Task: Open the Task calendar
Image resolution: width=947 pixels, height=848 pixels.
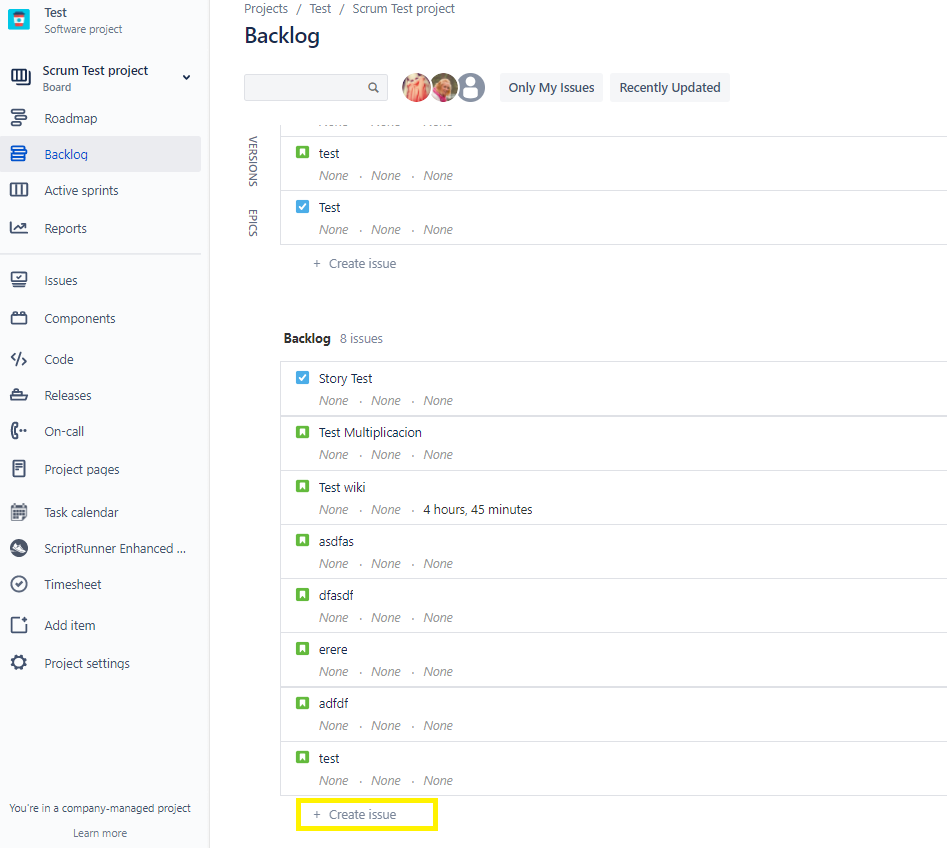Action: click(x=18, y=512)
